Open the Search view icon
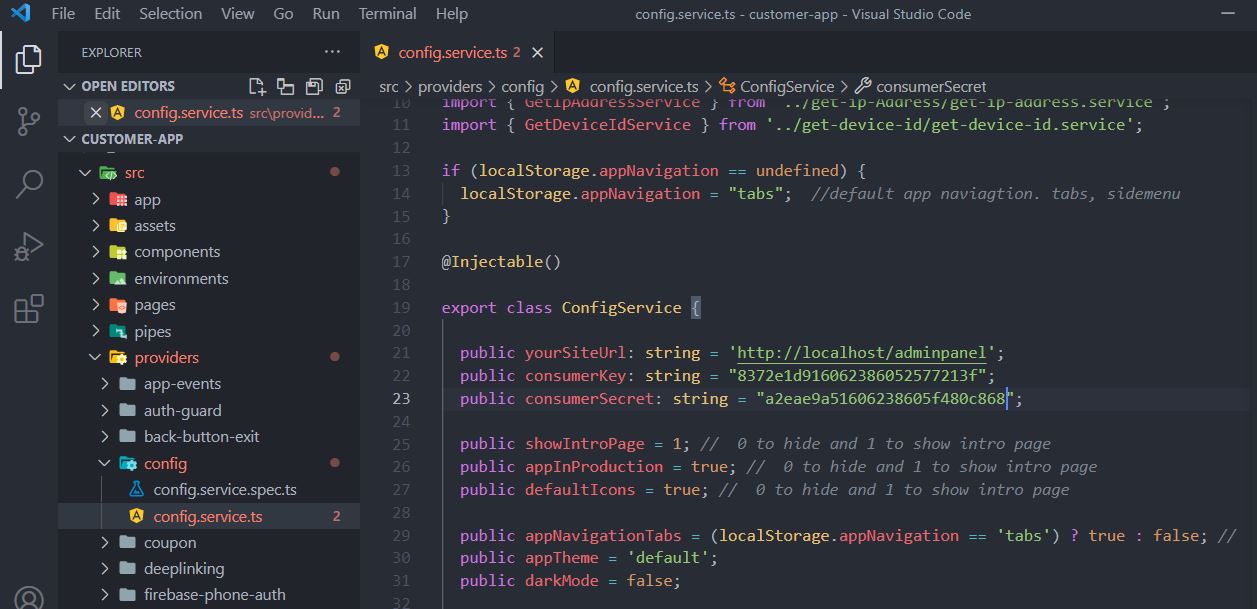 pos(29,183)
